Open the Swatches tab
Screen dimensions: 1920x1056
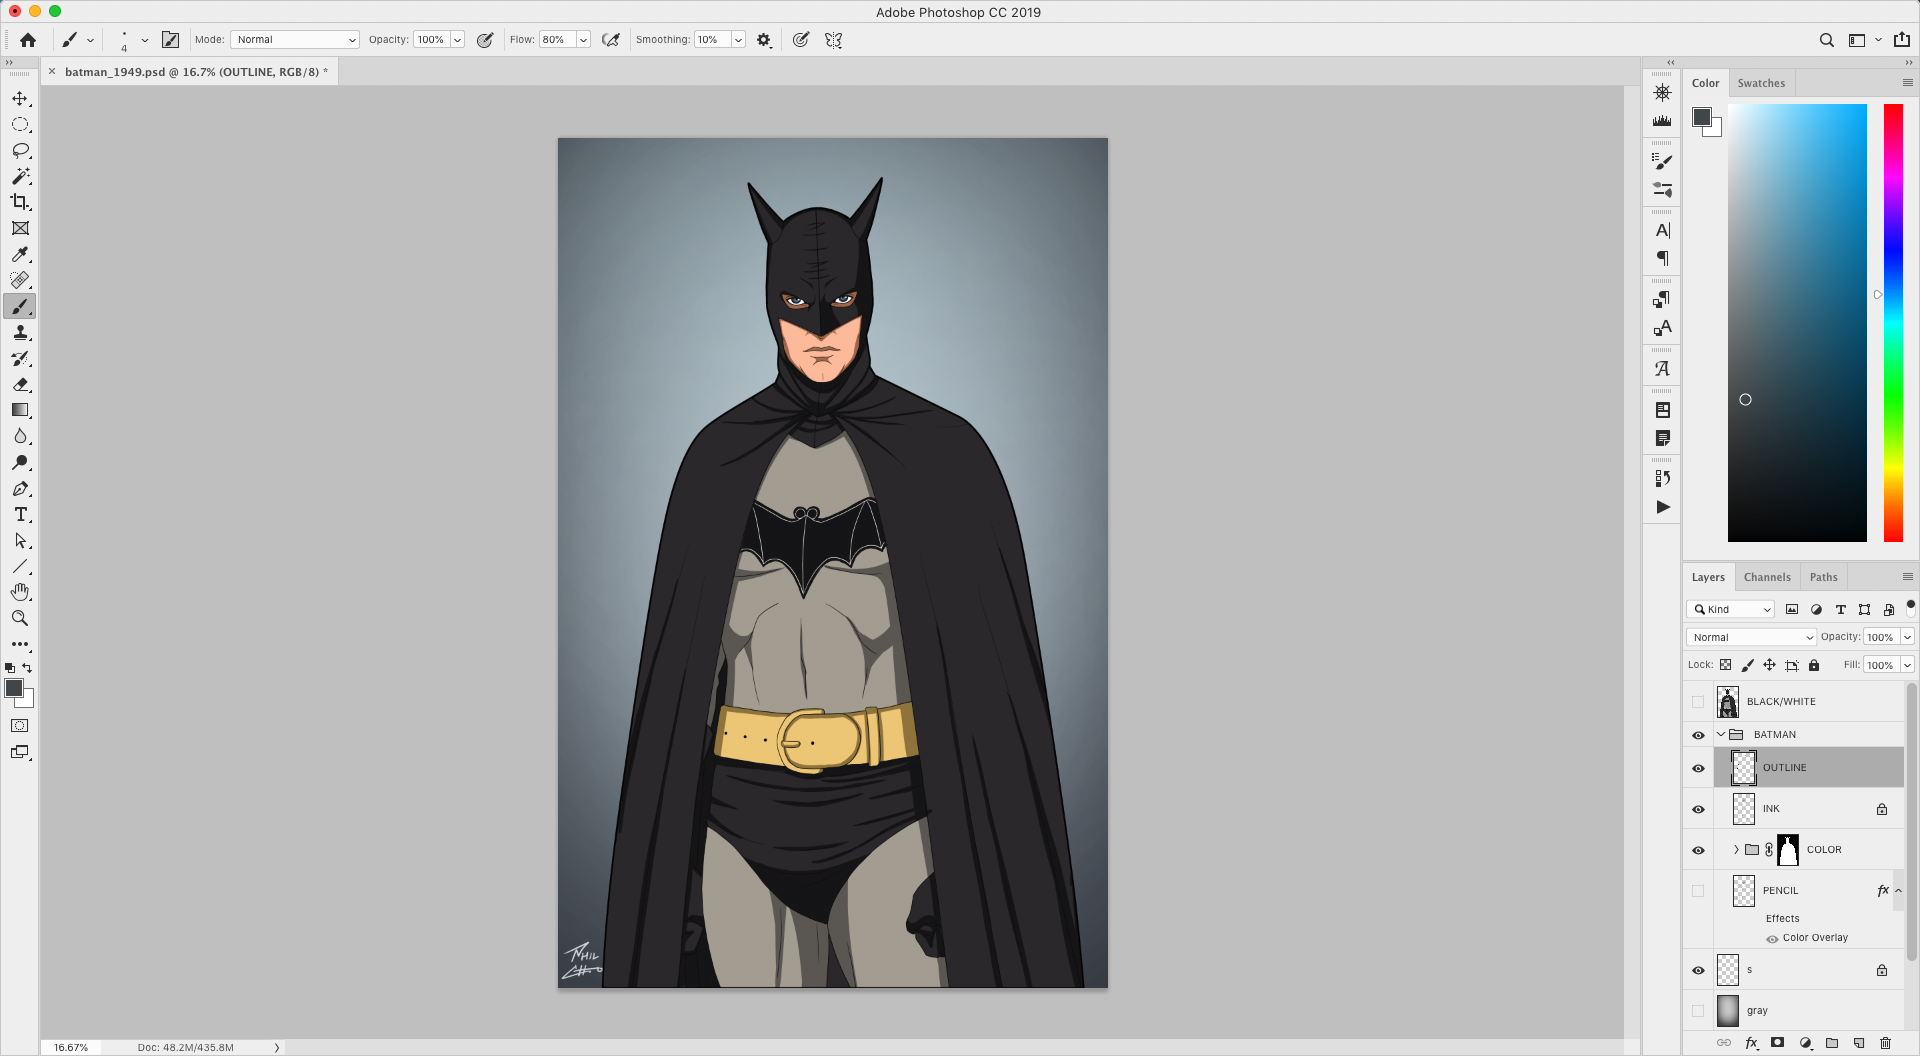click(1761, 83)
